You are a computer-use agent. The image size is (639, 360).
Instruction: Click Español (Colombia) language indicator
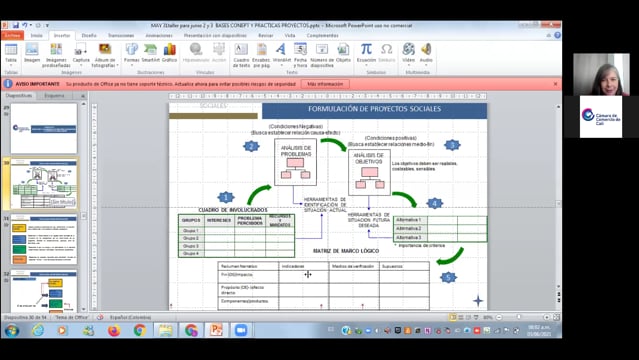(x=130, y=317)
